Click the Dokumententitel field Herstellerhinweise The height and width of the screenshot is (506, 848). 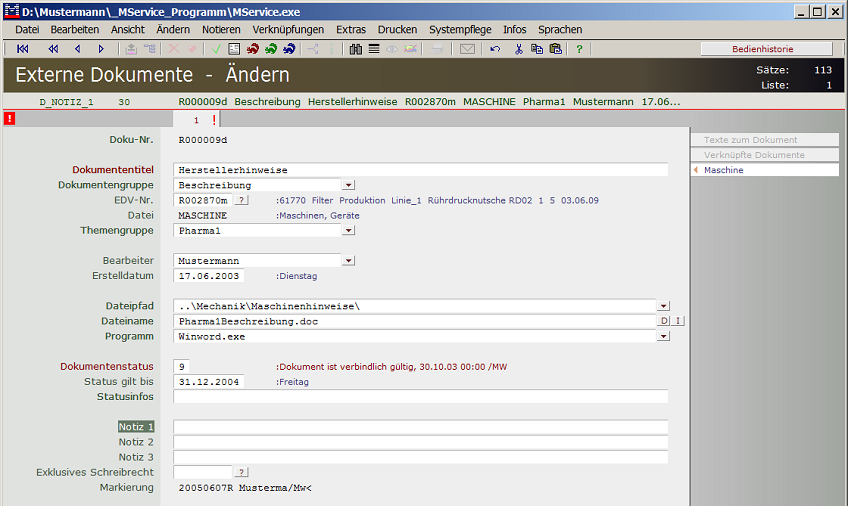[420, 170]
